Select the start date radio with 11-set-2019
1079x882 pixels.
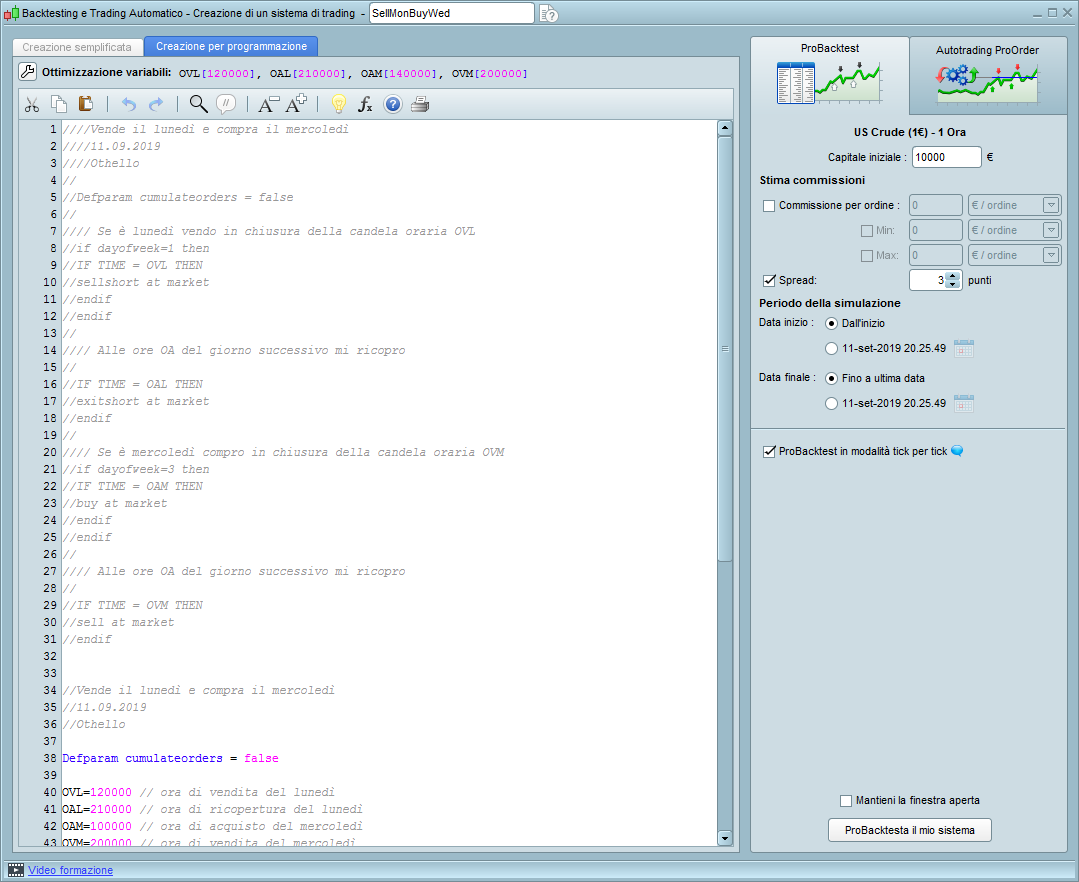831,348
